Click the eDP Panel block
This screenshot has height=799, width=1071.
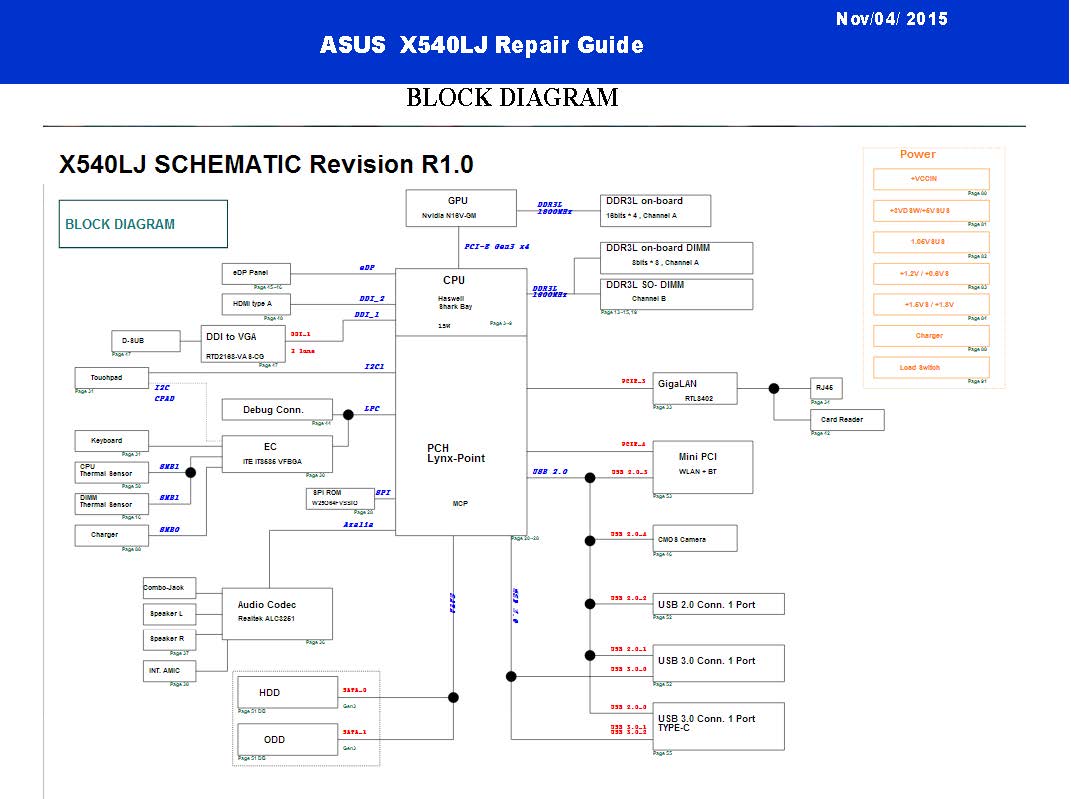tap(256, 273)
